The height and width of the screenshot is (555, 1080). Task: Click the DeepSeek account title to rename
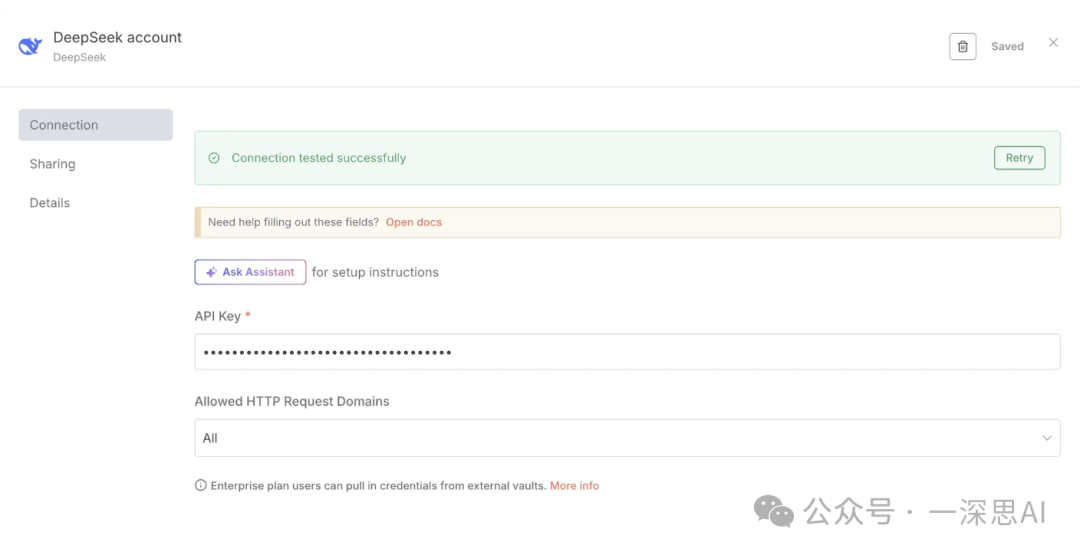pos(117,37)
